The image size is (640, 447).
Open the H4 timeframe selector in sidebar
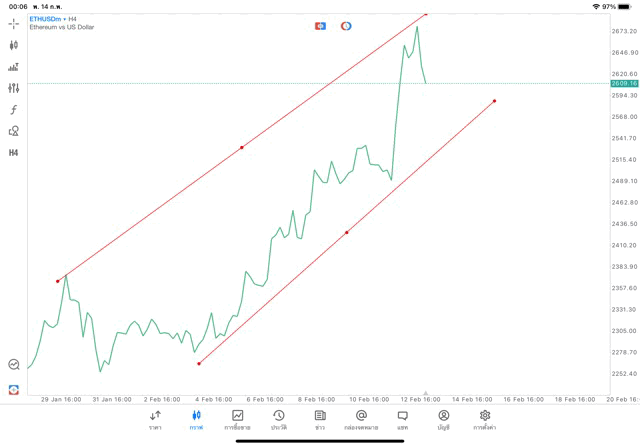[x=13, y=153]
